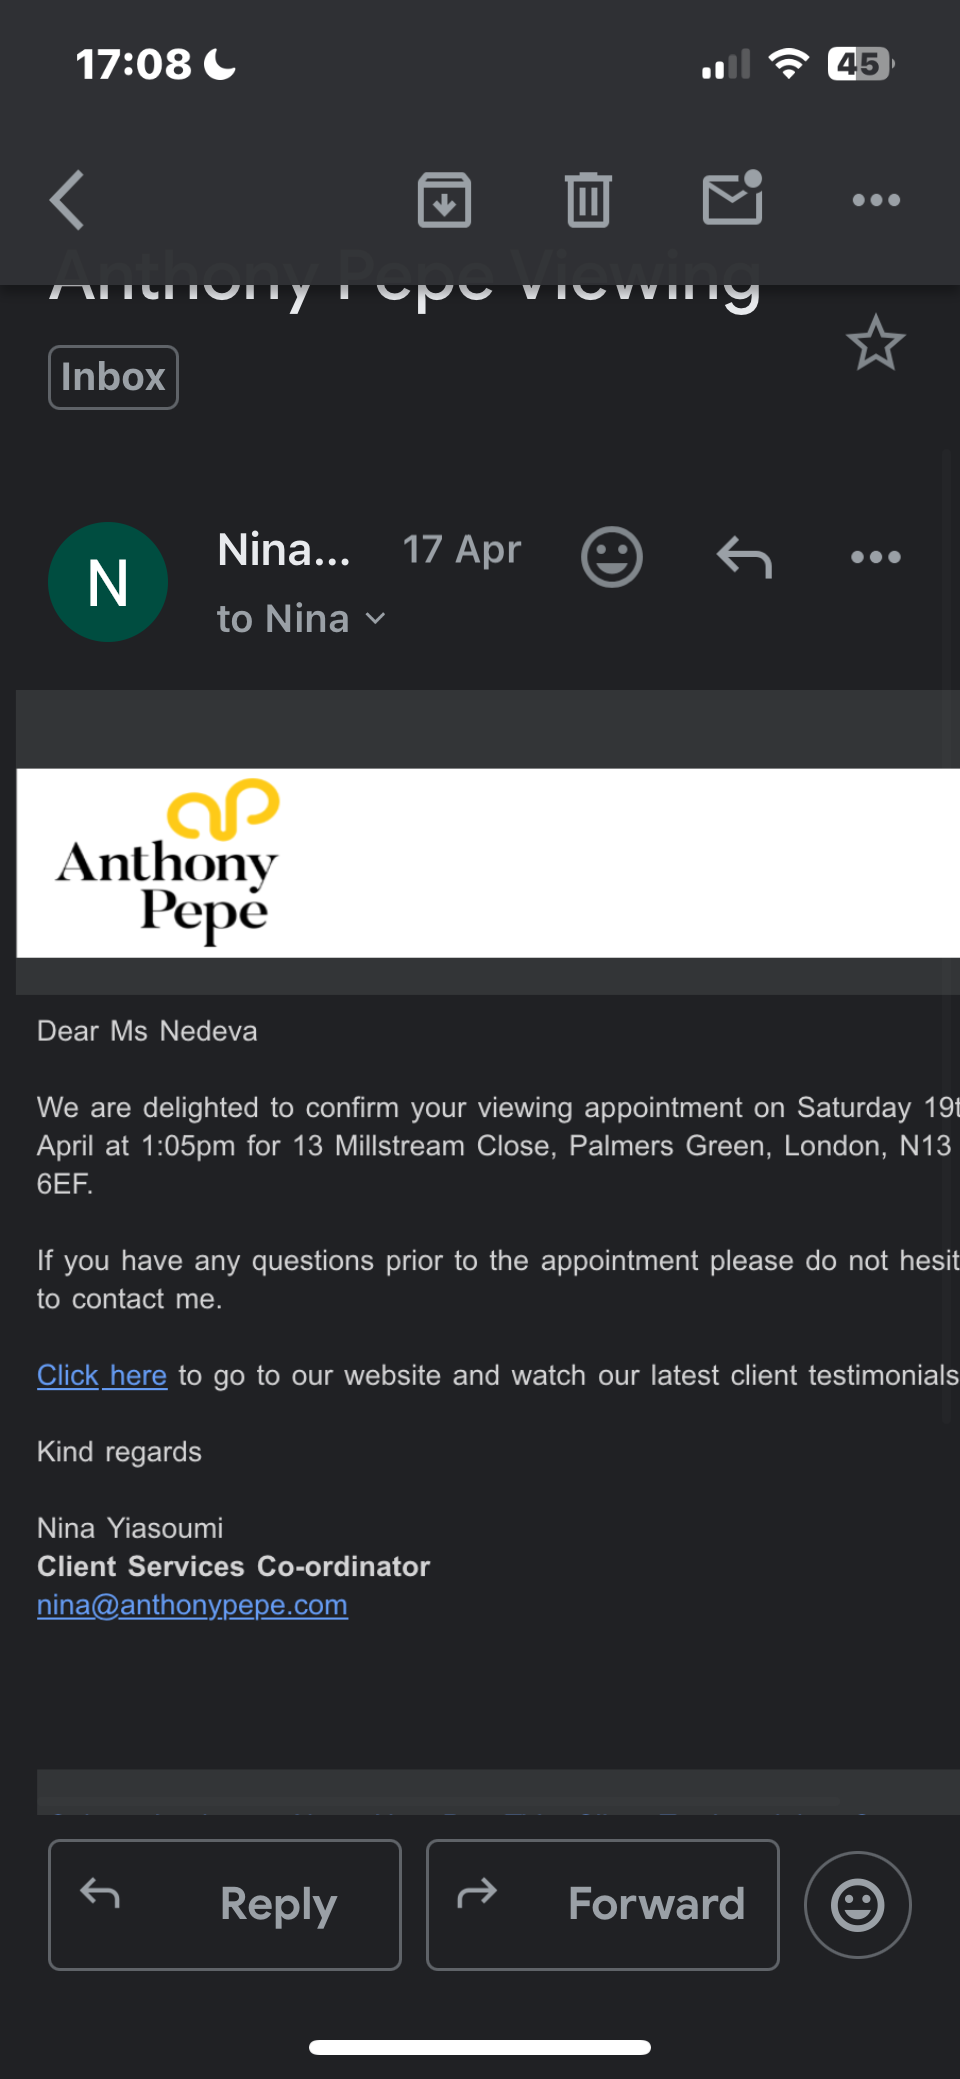
Task: Tap round emoji reaction button at bottom
Action: pos(857,1904)
